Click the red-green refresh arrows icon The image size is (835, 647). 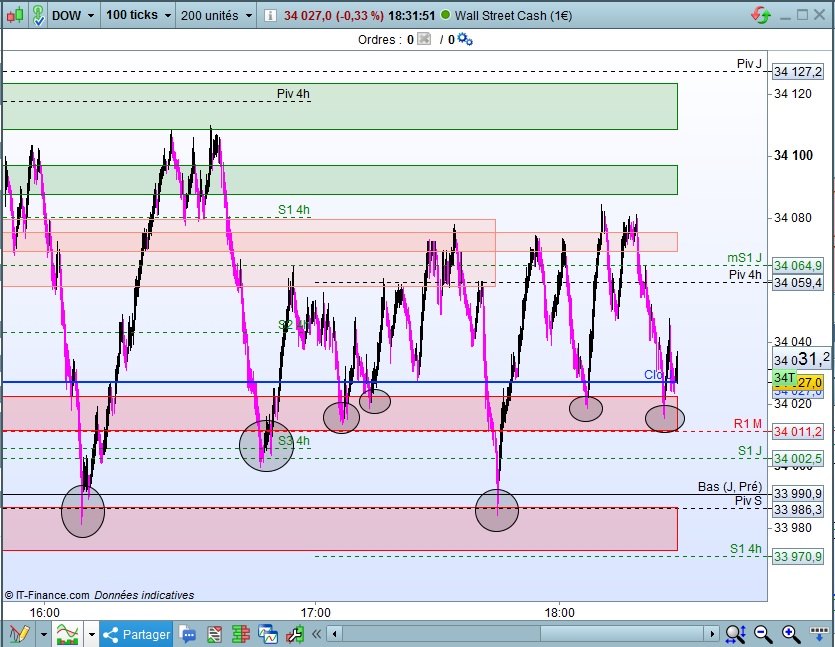(762, 15)
